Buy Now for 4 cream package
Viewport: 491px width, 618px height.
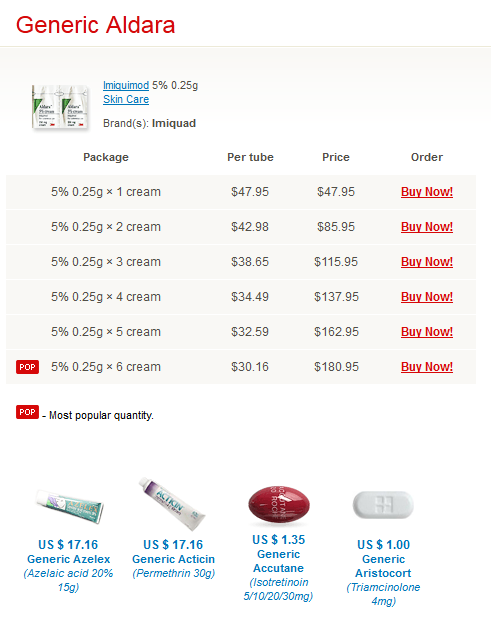[x=427, y=297]
